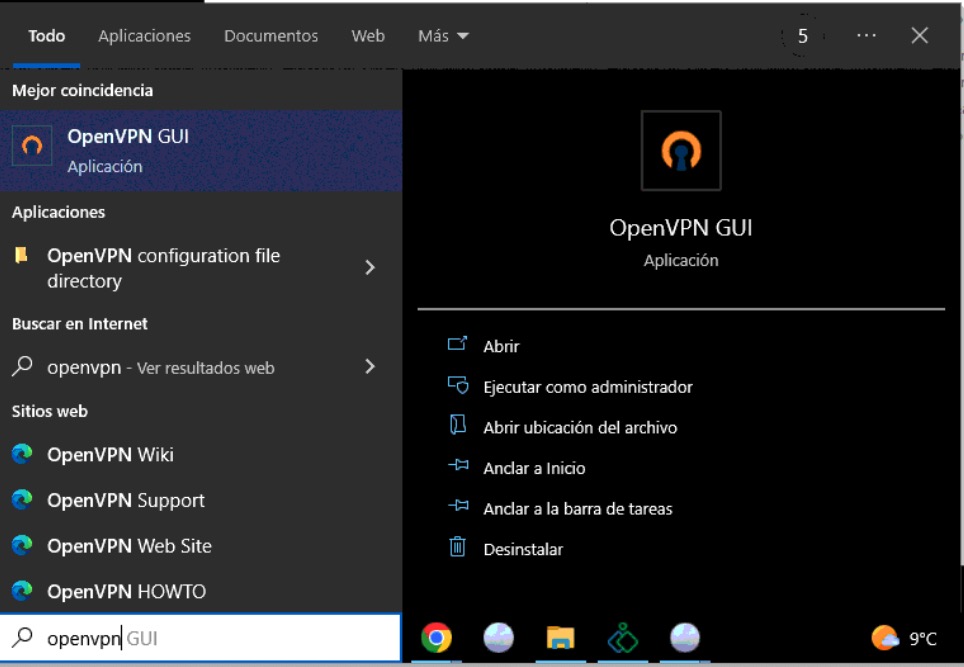Viewport: 964px width, 667px height.
Task: Open the 9°C weather widget
Action: click(904, 639)
